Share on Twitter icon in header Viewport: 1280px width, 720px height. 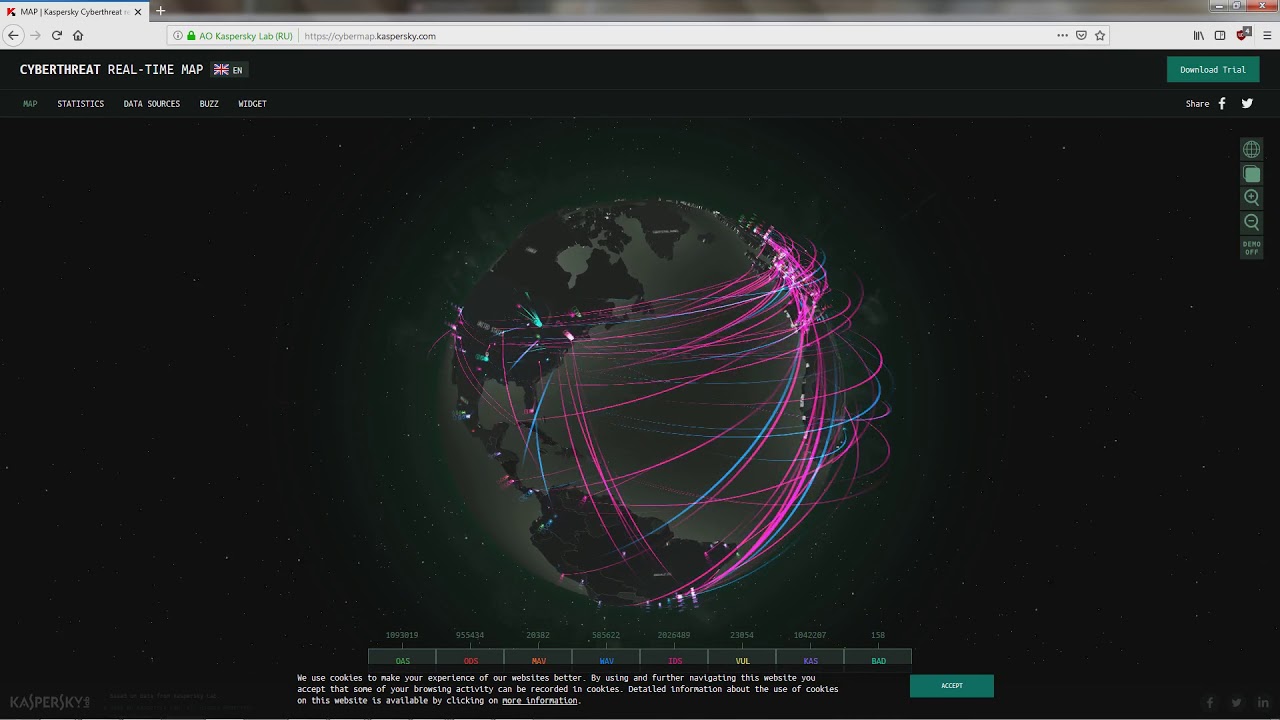point(1247,103)
